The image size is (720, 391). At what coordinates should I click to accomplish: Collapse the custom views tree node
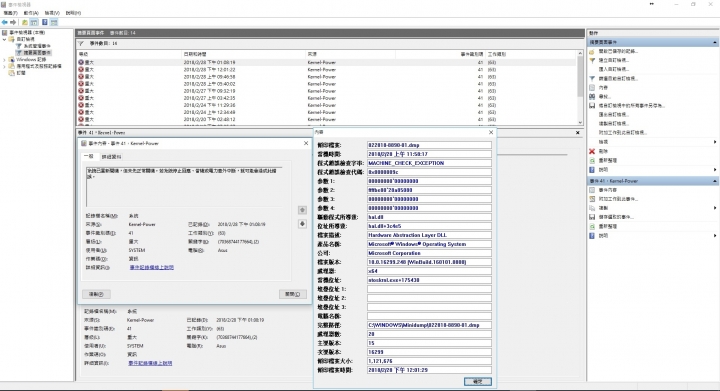click(x=5, y=39)
